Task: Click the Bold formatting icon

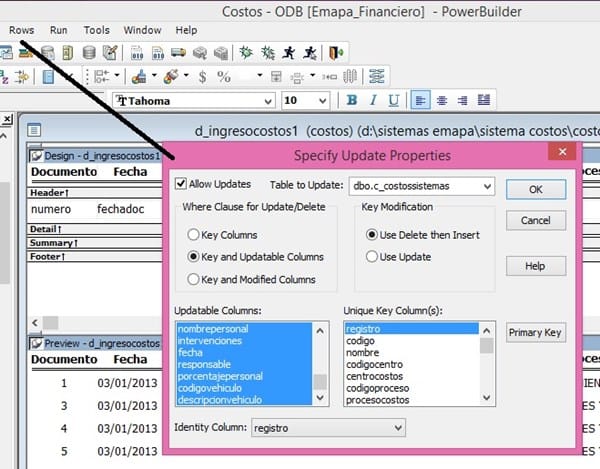Action: tap(352, 100)
